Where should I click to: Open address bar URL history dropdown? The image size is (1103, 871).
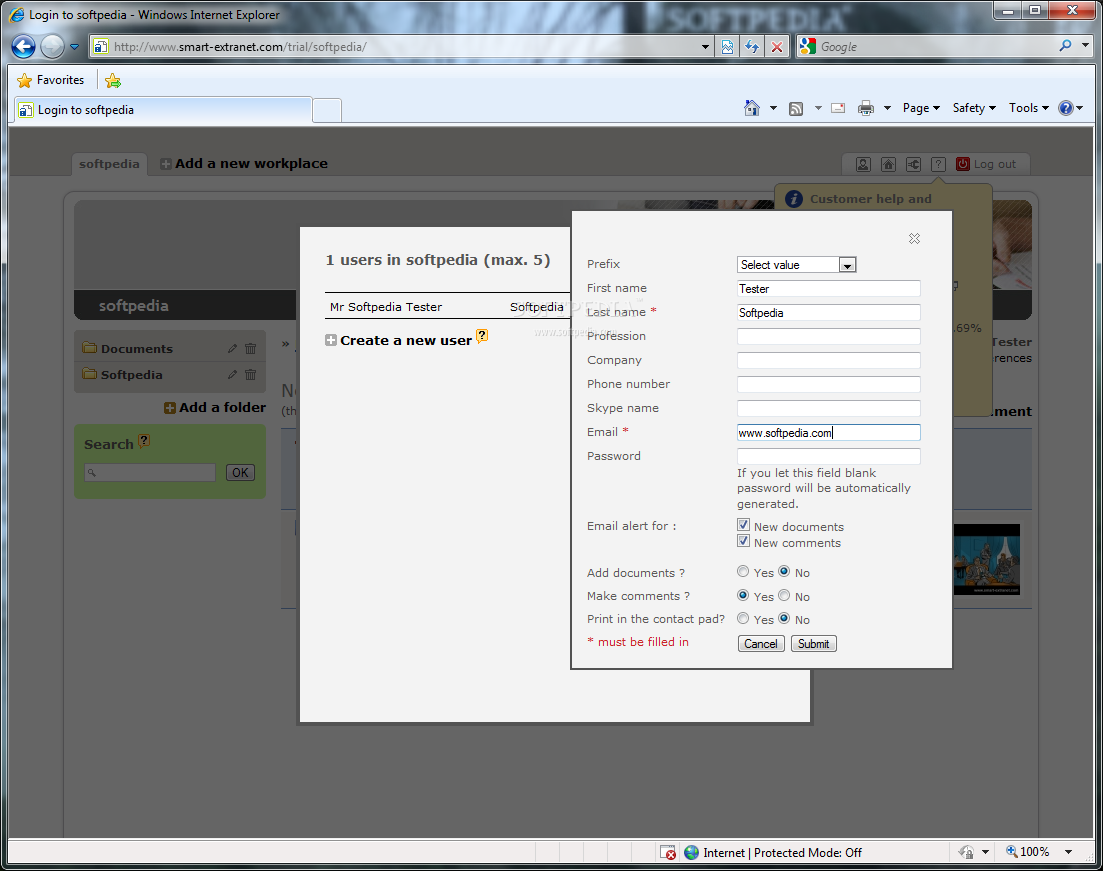pyautogui.click(x=705, y=47)
